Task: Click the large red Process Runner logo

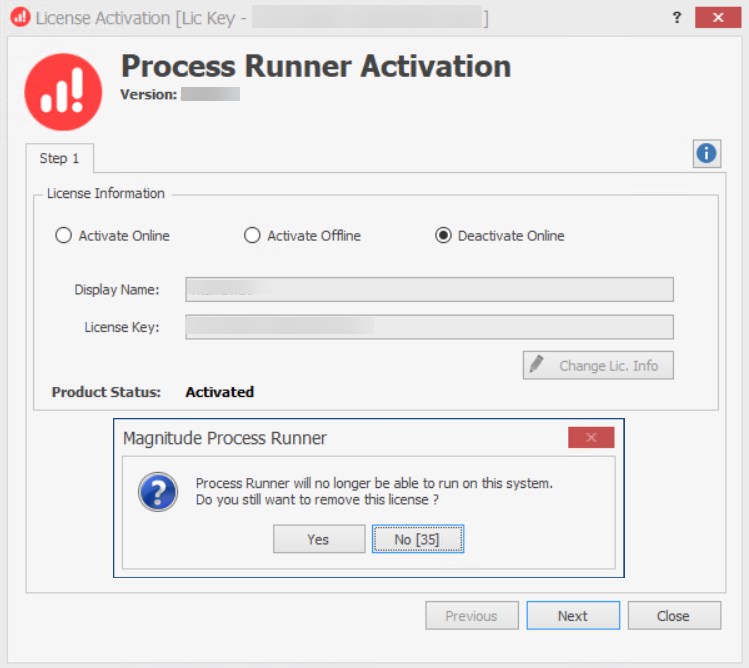Action: point(63,92)
